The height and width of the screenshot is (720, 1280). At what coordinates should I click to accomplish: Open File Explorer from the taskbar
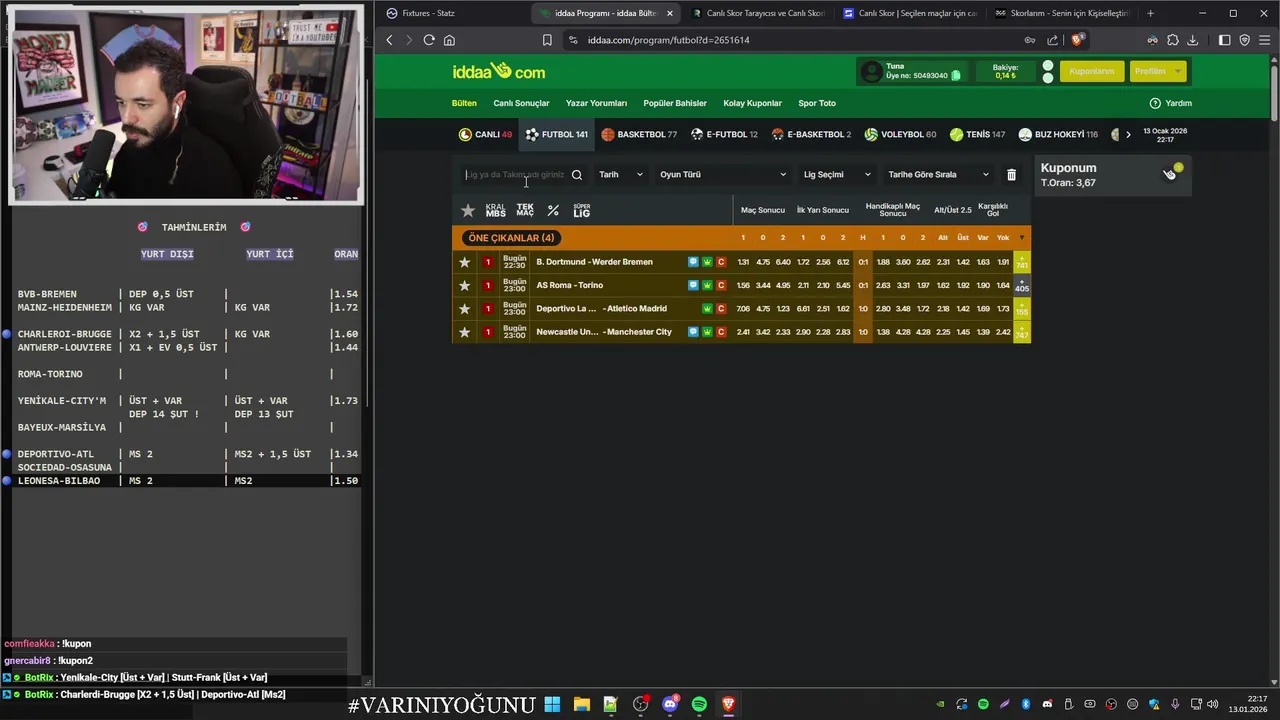click(582, 704)
